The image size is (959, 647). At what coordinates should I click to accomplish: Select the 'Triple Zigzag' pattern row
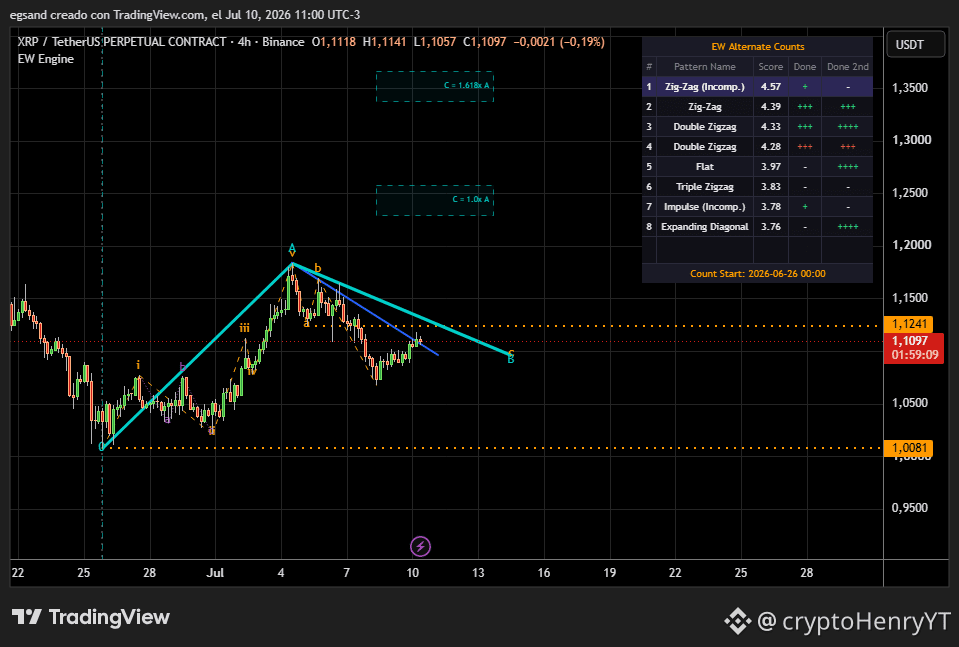pyautogui.click(x=757, y=187)
